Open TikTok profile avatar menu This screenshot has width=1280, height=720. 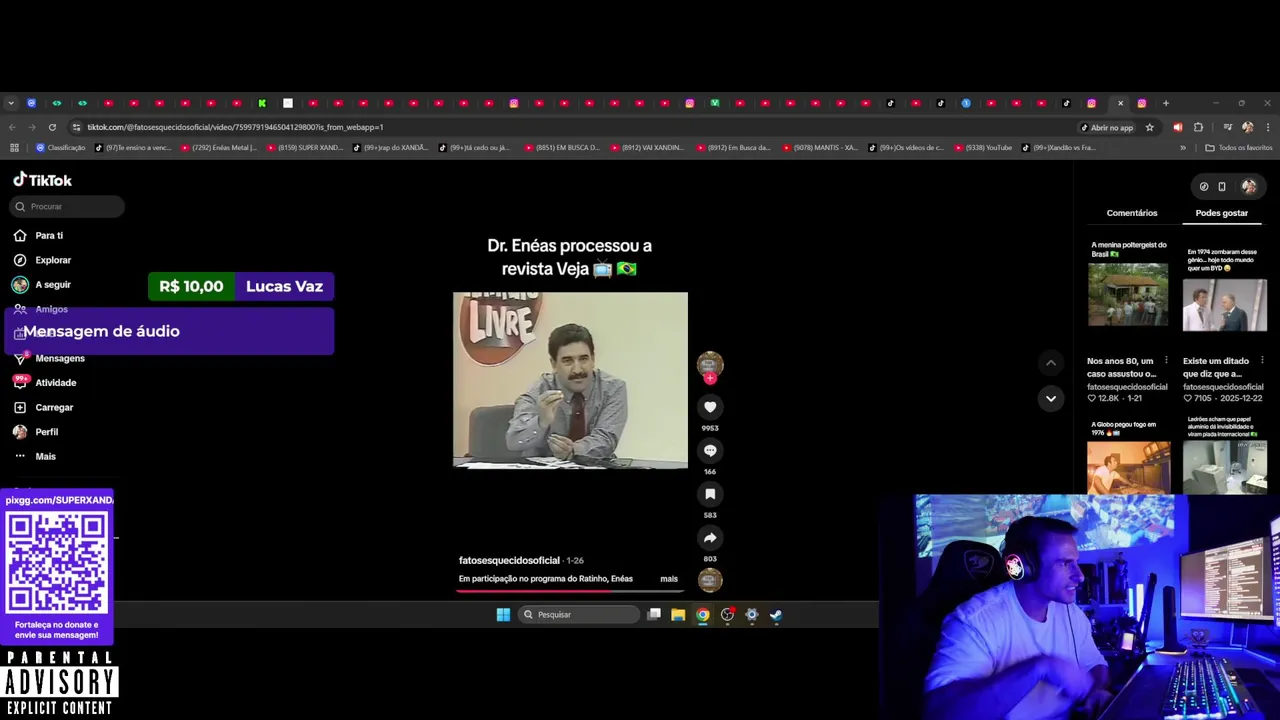pyautogui.click(x=1249, y=186)
